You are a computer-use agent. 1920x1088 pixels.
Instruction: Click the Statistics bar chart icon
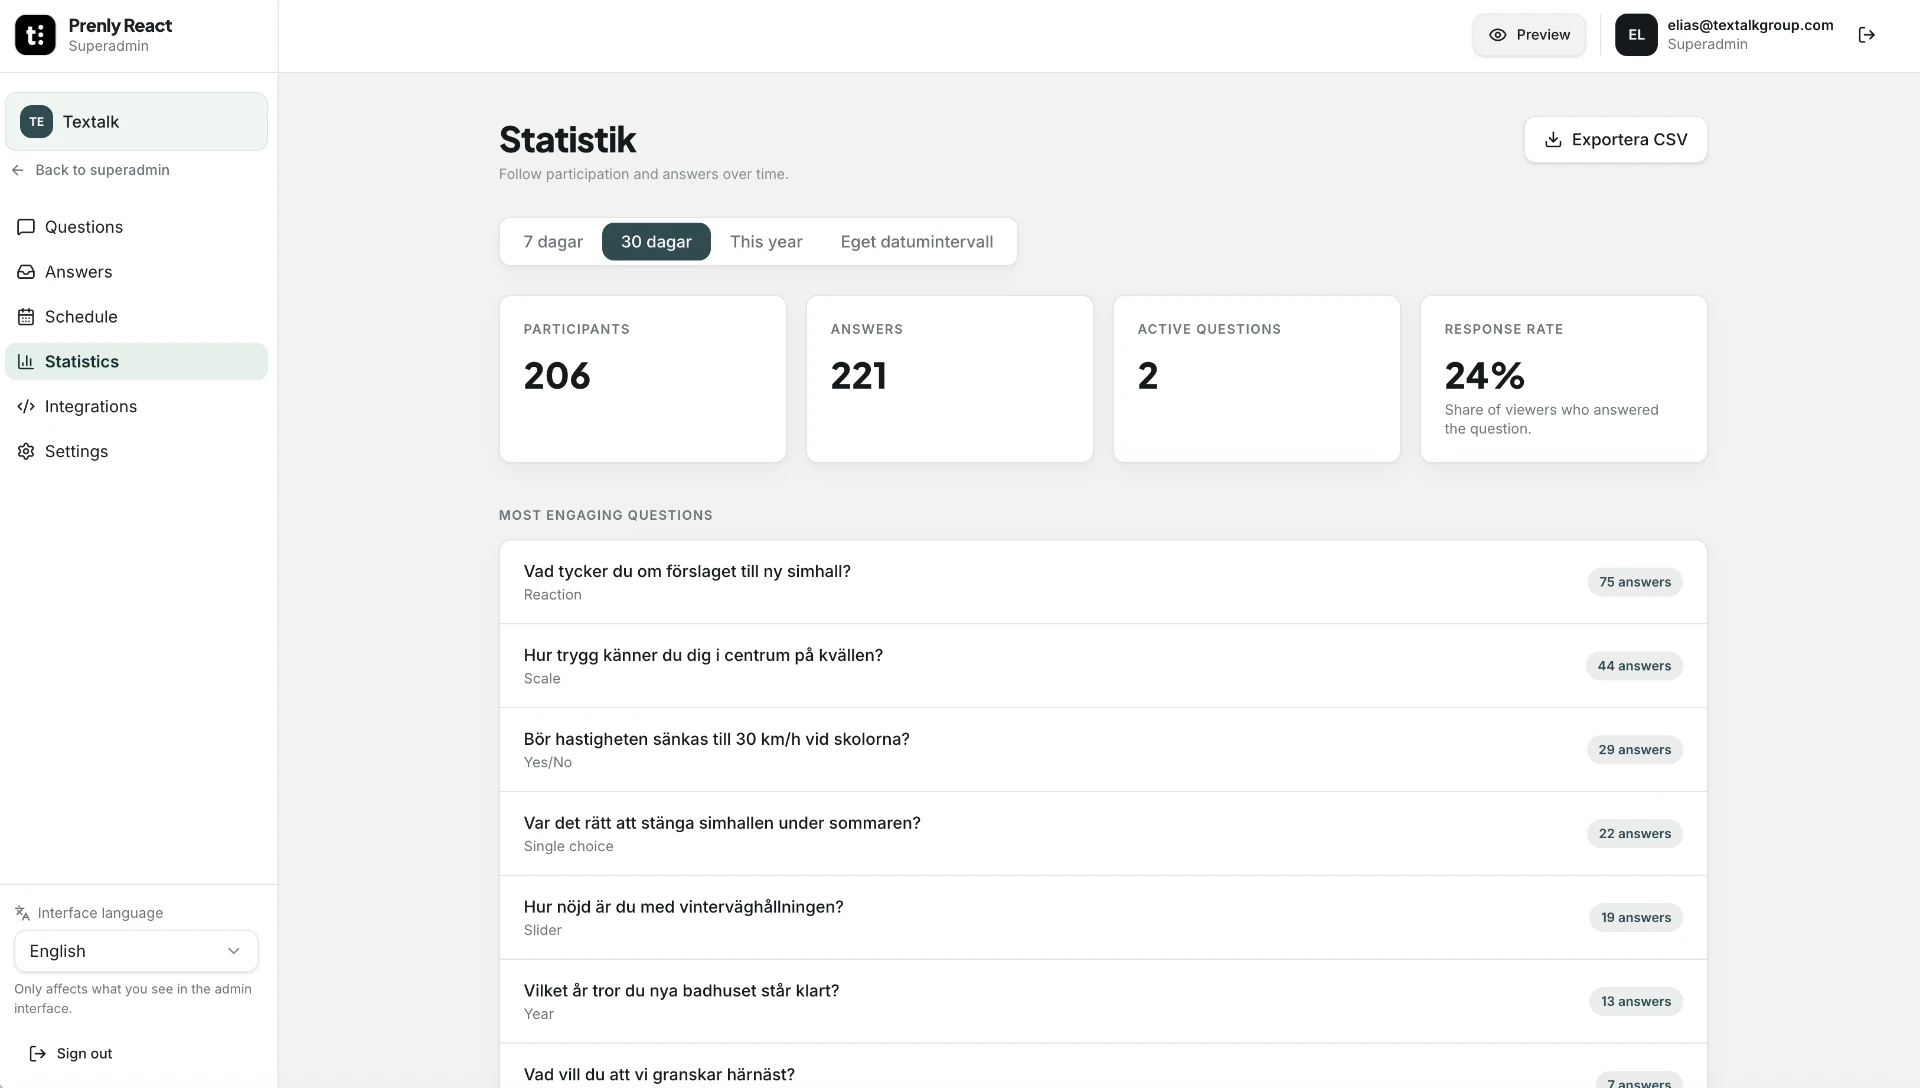click(26, 362)
